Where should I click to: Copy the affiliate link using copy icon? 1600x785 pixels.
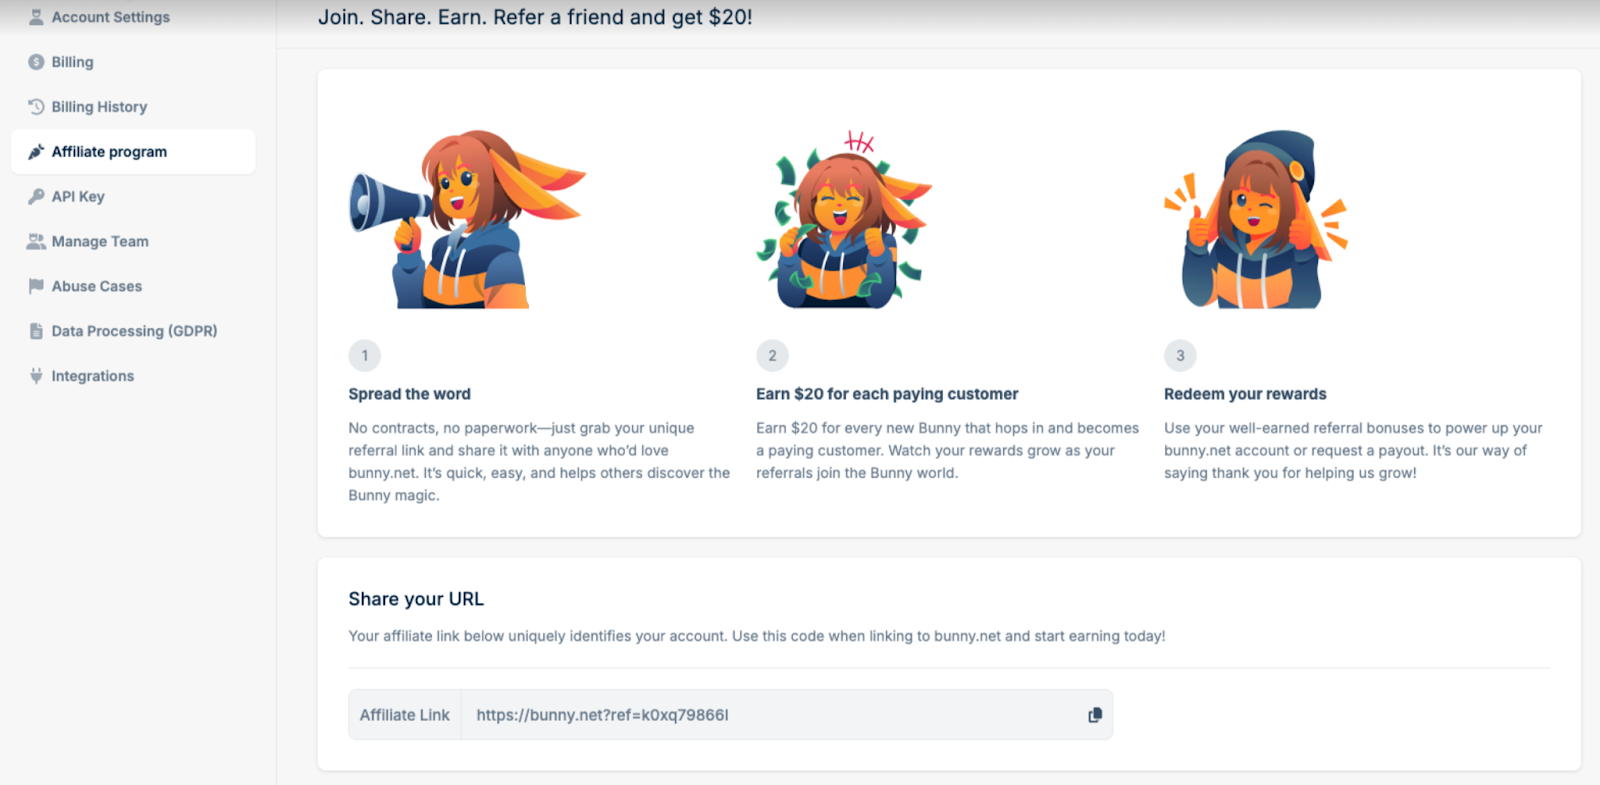coord(1094,714)
